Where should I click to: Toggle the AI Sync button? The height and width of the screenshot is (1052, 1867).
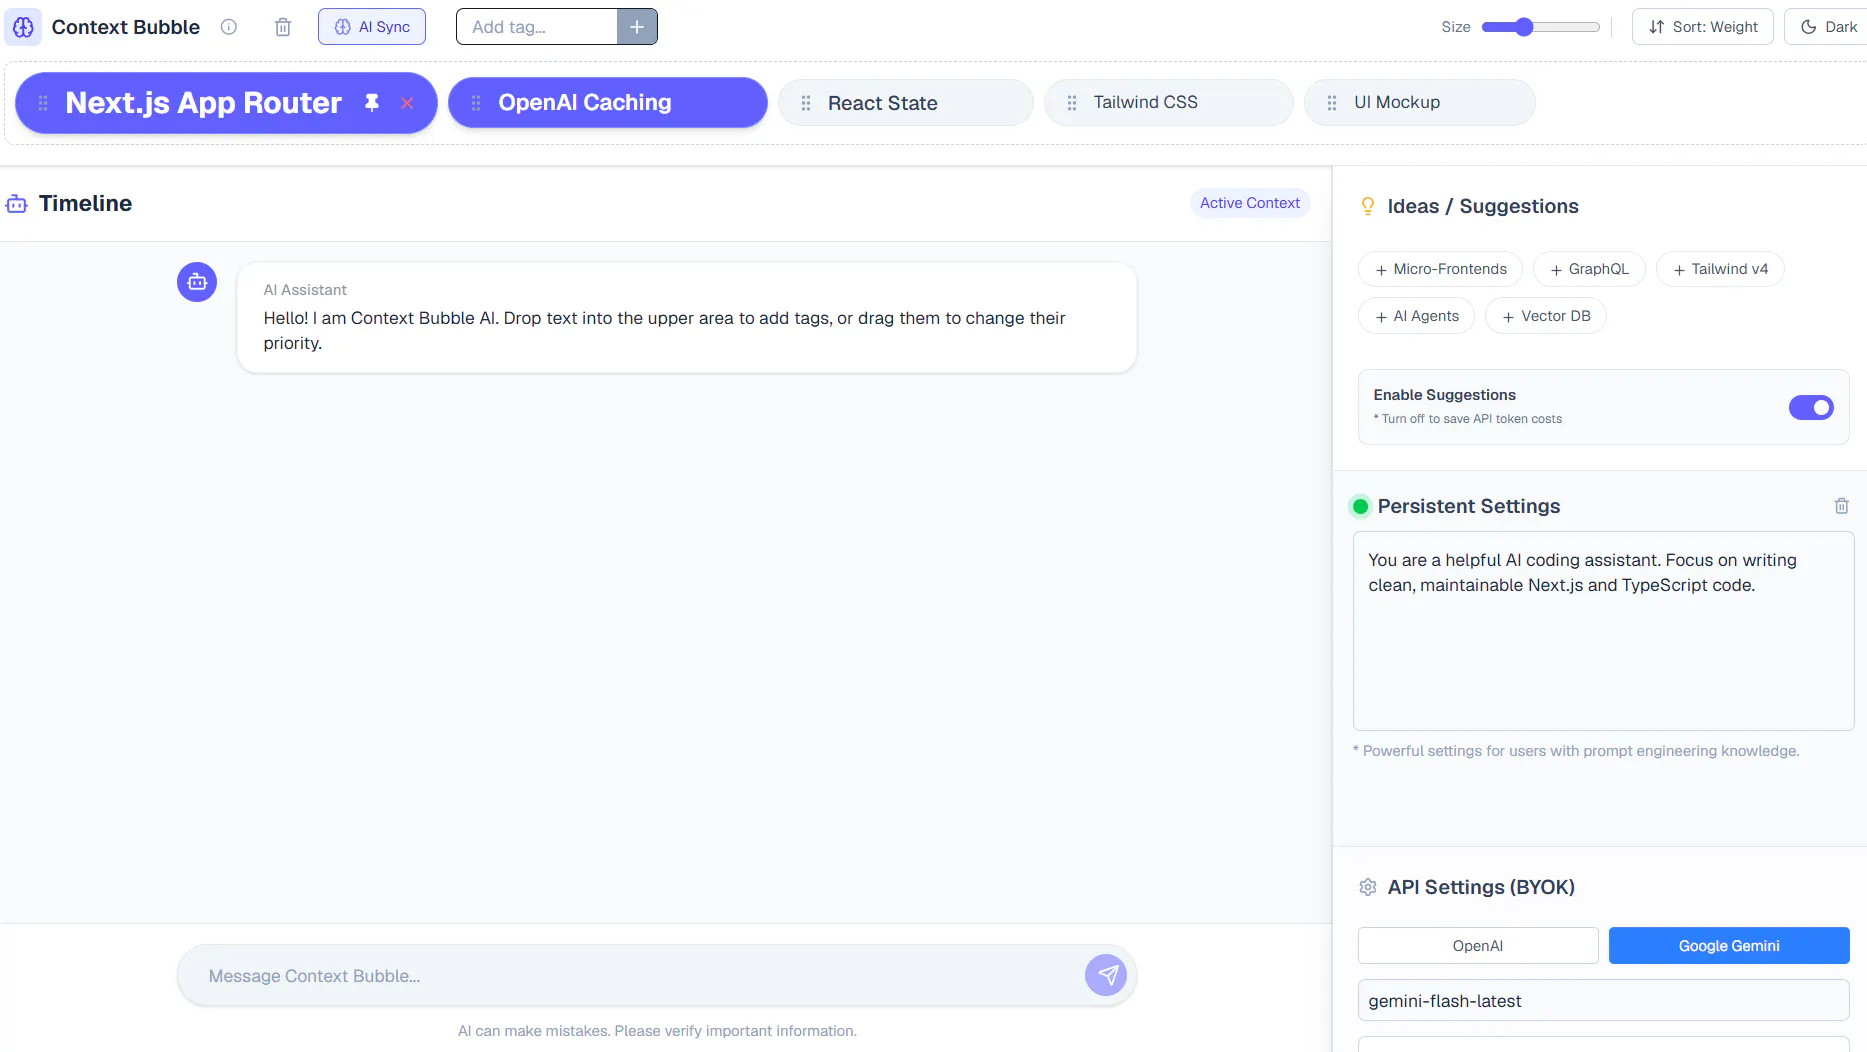372,27
